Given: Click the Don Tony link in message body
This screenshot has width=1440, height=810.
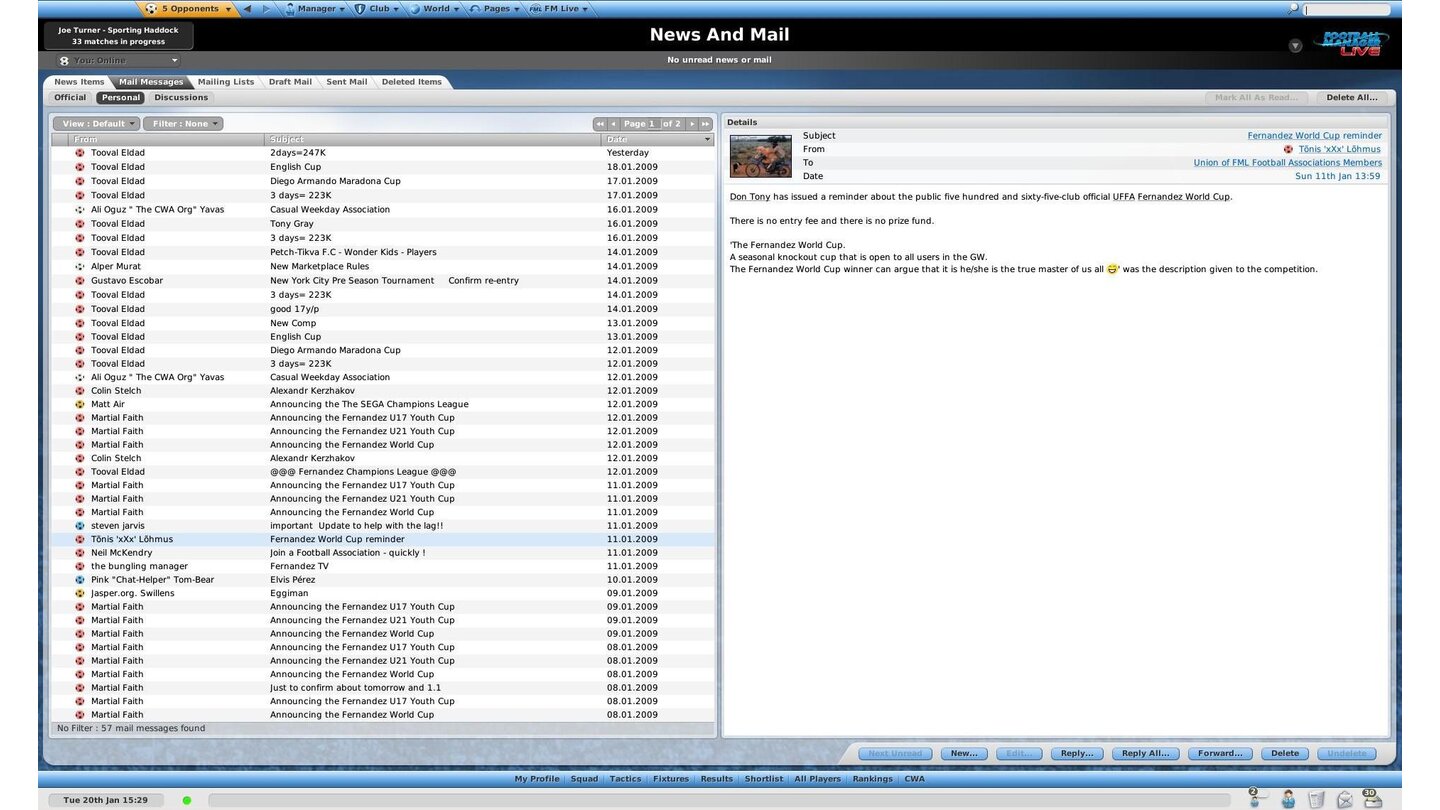Looking at the screenshot, I should point(750,197).
